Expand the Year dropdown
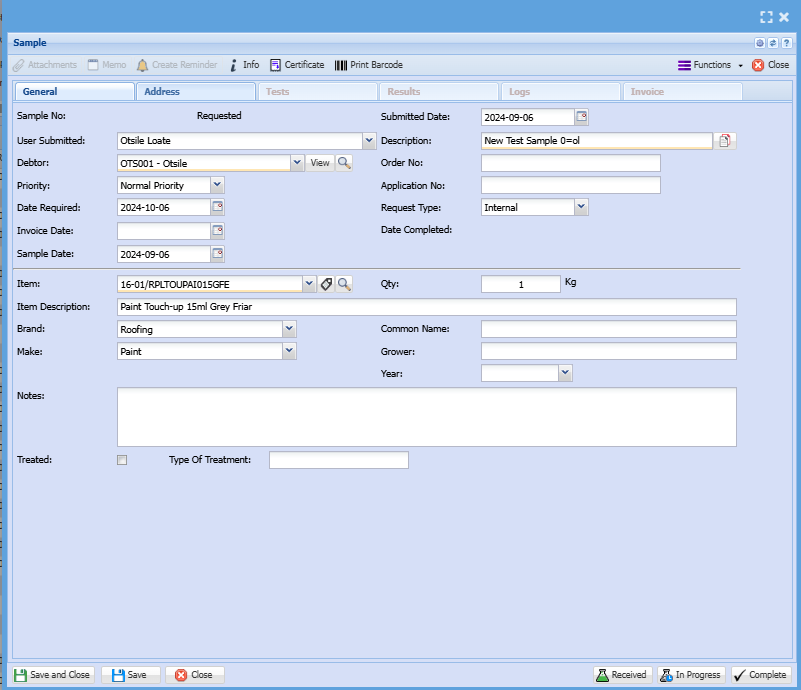 (565, 373)
